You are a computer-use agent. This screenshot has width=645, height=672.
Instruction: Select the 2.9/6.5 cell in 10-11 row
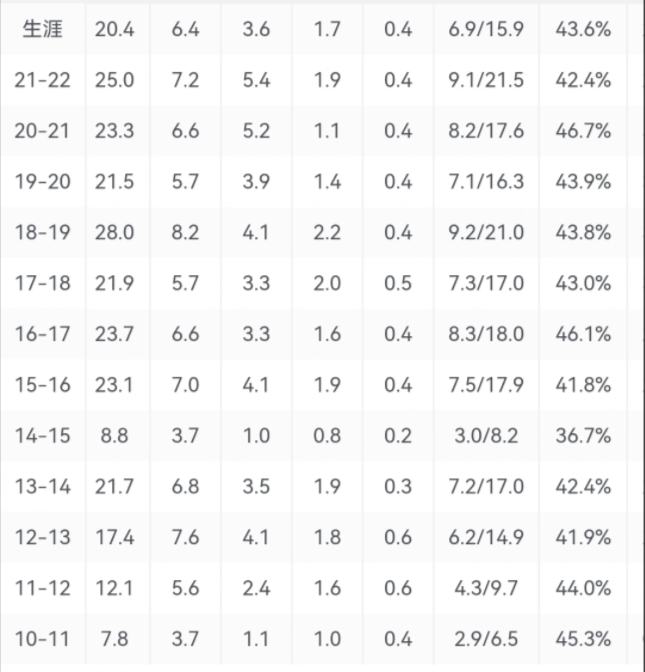click(486, 639)
